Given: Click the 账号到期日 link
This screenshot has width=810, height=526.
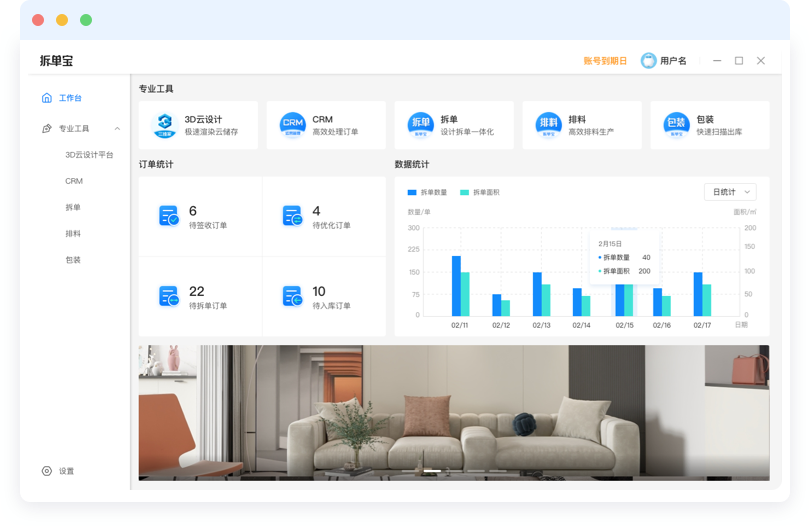Looking at the screenshot, I should click(605, 61).
